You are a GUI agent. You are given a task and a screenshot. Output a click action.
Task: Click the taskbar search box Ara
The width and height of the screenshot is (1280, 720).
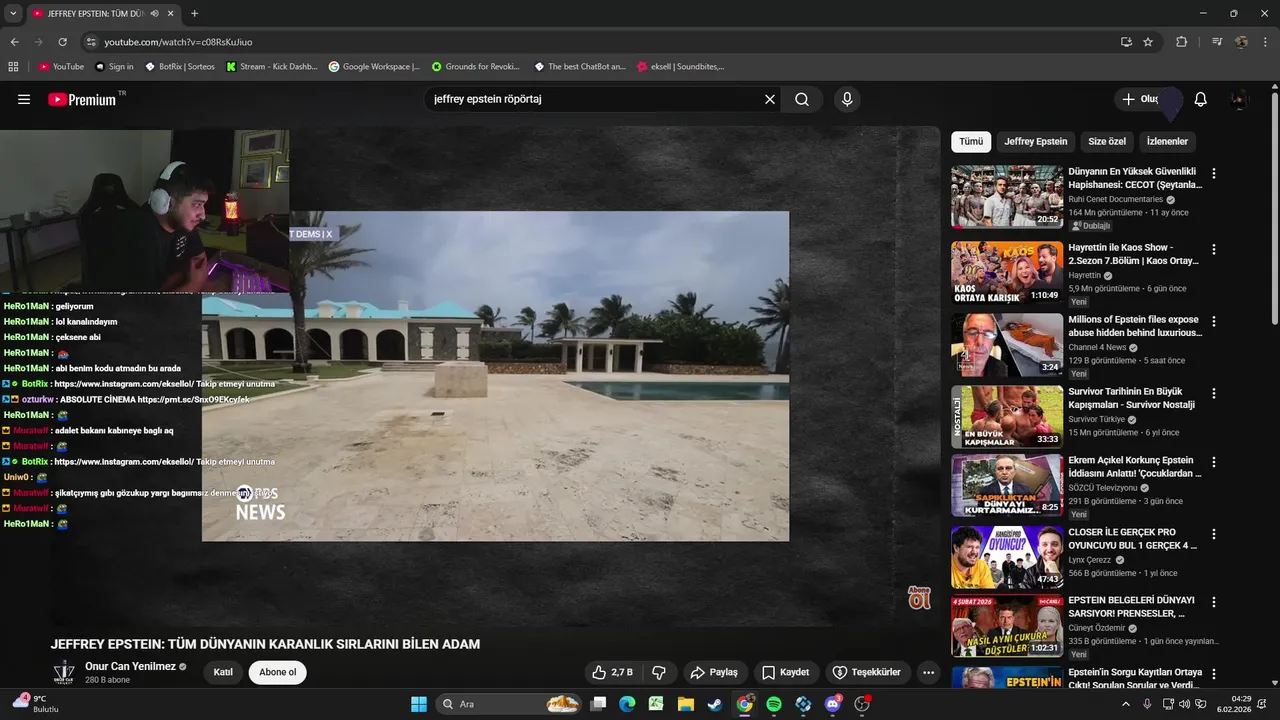[510, 704]
